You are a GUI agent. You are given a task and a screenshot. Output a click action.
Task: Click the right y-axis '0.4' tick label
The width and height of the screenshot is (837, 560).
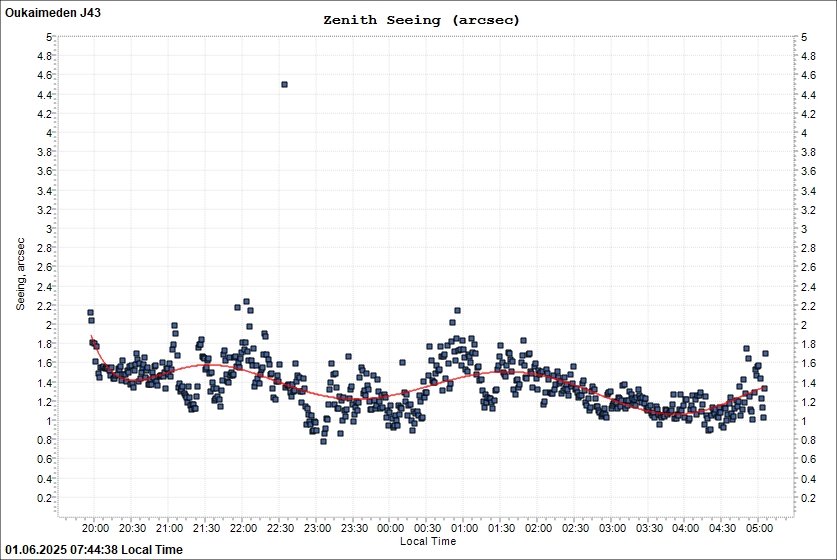808,479
